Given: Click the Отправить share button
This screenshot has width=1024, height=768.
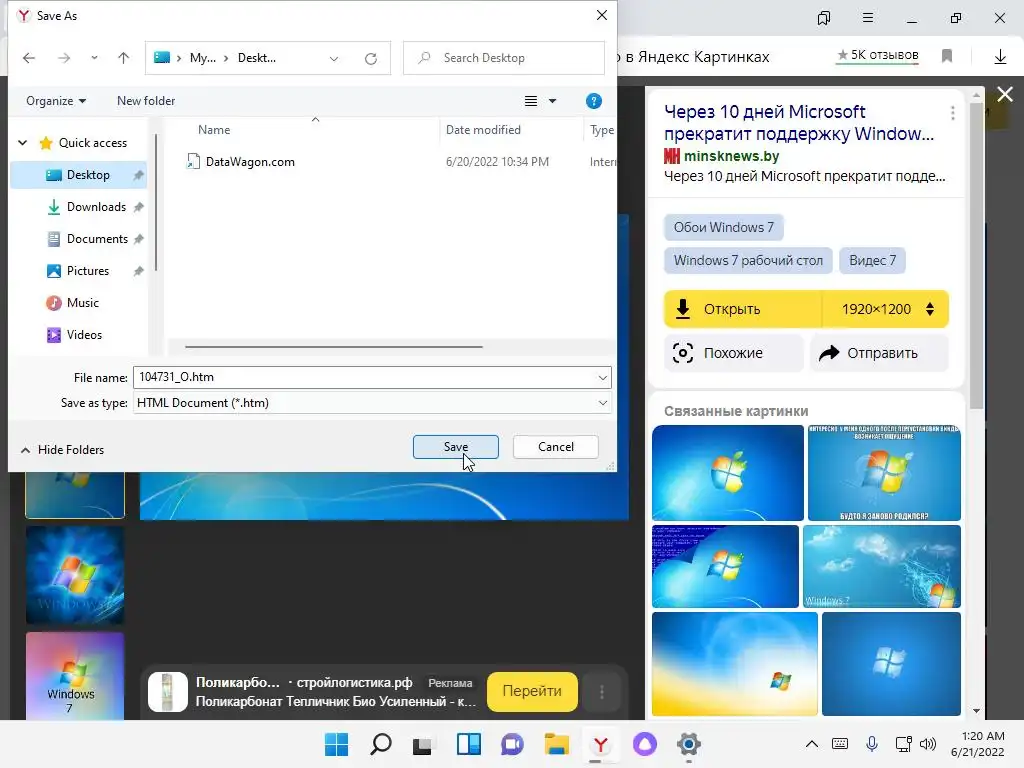Looking at the screenshot, I should [879, 353].
